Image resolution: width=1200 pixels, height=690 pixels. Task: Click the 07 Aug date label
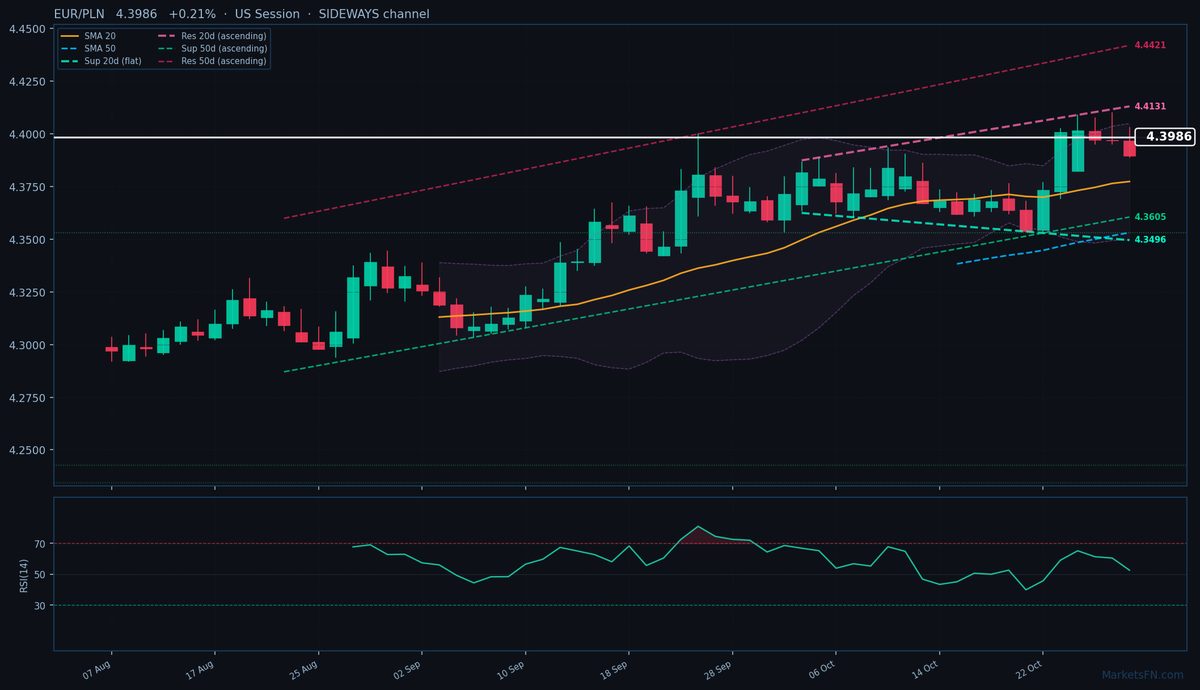(96, 669)
